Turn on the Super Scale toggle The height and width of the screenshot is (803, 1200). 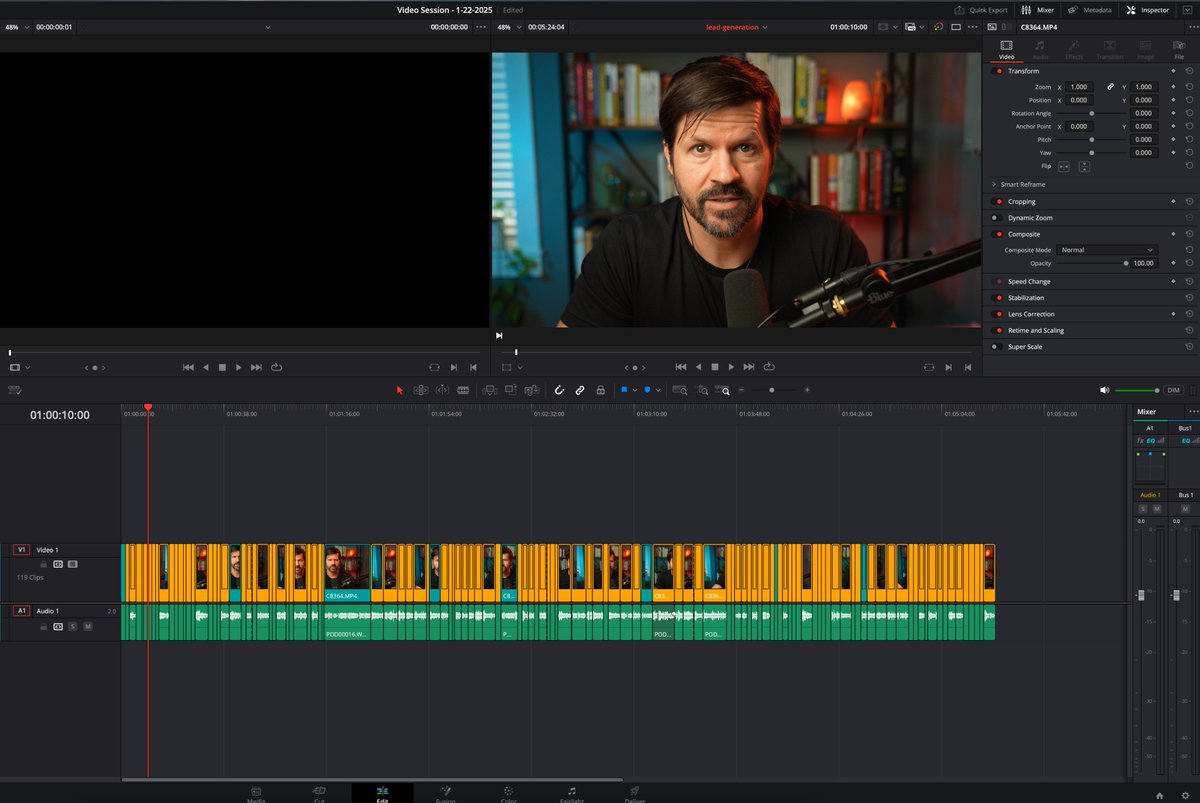(x=996, y=347)
